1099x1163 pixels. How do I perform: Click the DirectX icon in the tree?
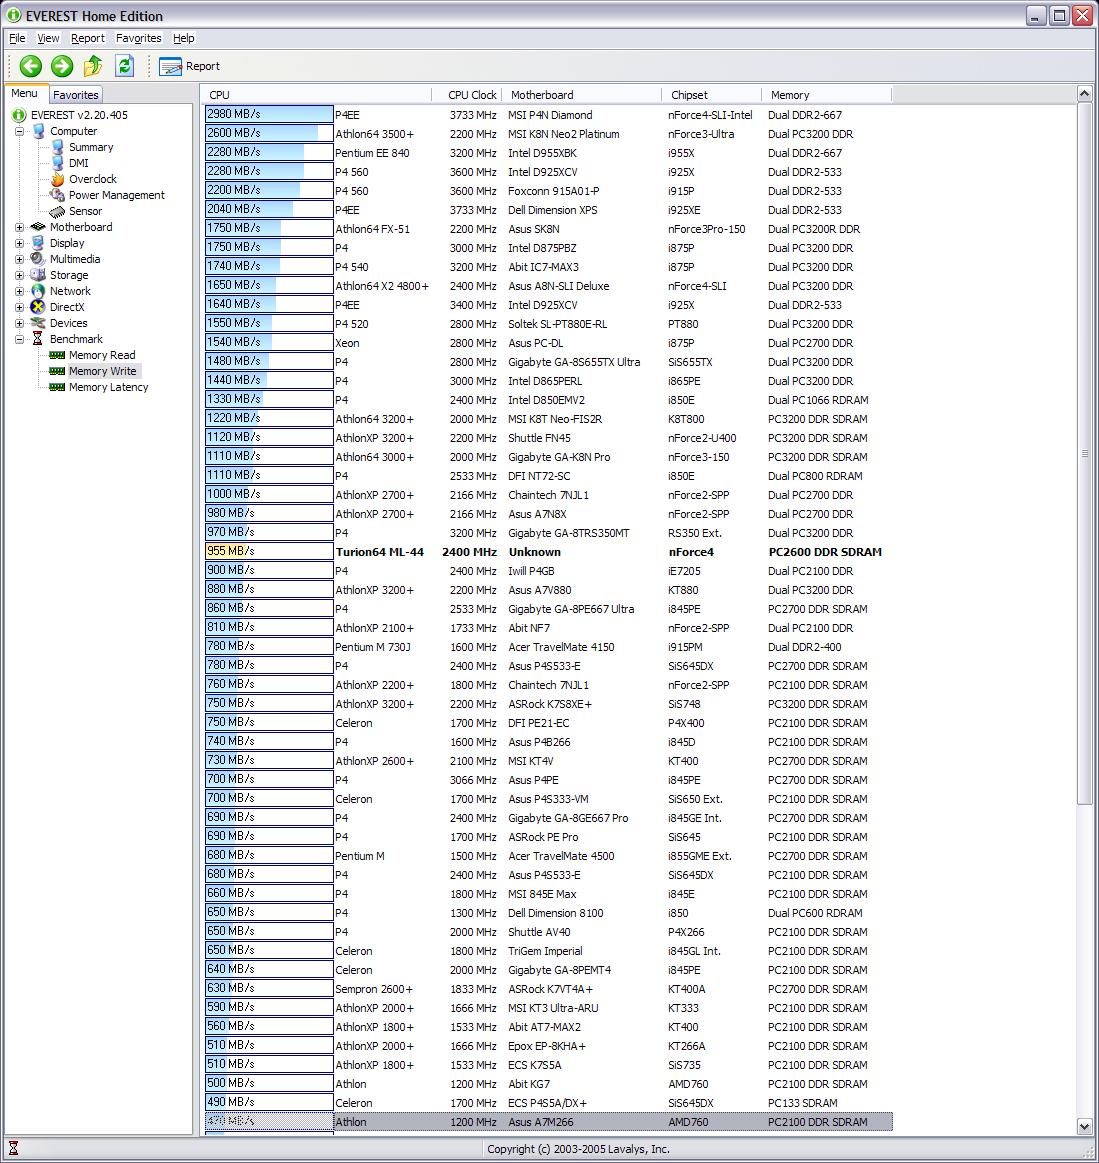coord(38,307)
